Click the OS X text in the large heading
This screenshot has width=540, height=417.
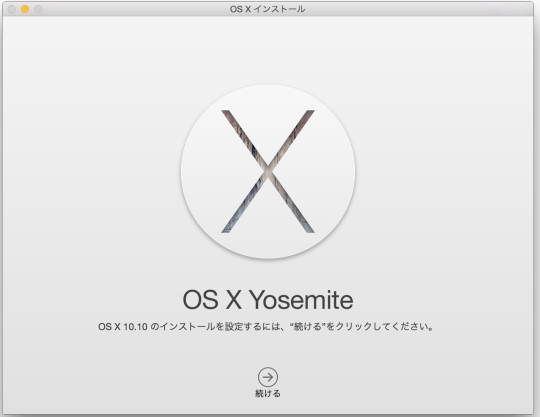(x=212, y=300)
